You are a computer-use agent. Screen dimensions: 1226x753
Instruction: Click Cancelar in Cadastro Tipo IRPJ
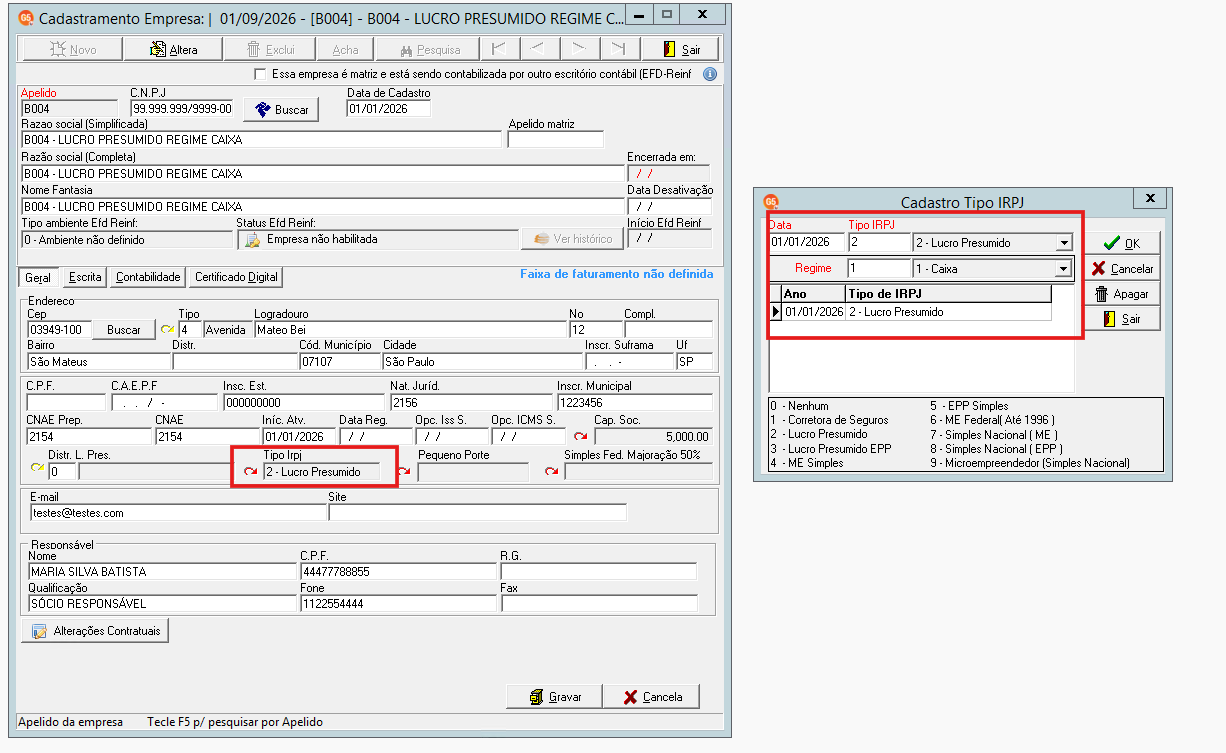[1122, 269]
